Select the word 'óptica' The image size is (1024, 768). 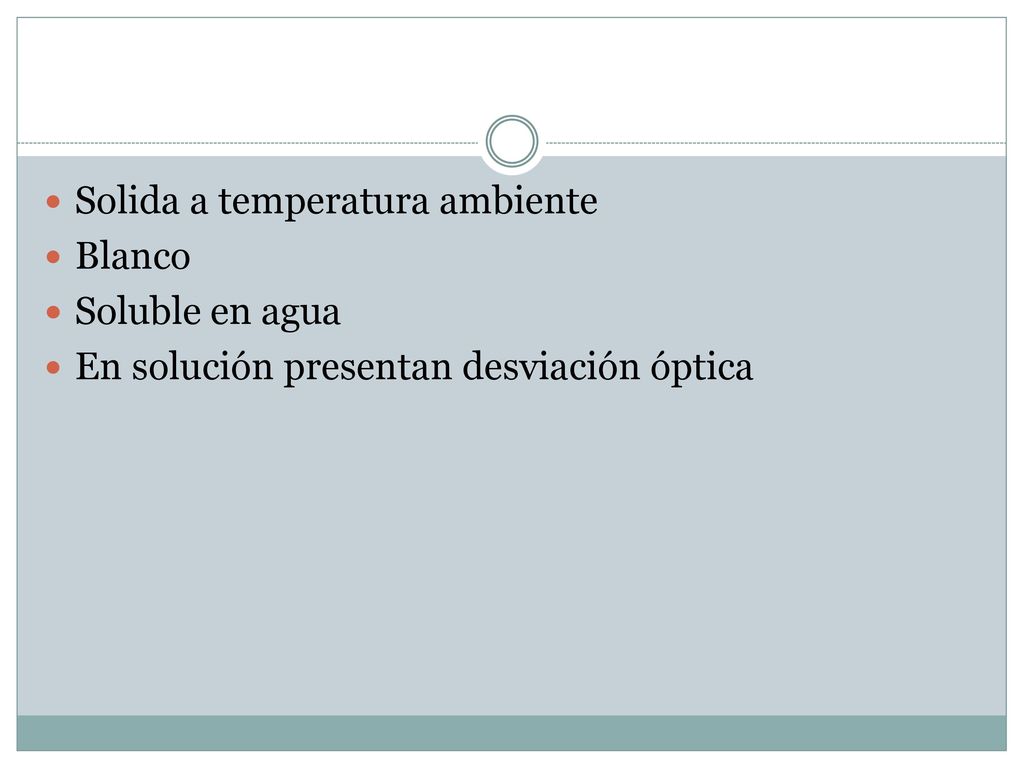(x=702, y=368)
